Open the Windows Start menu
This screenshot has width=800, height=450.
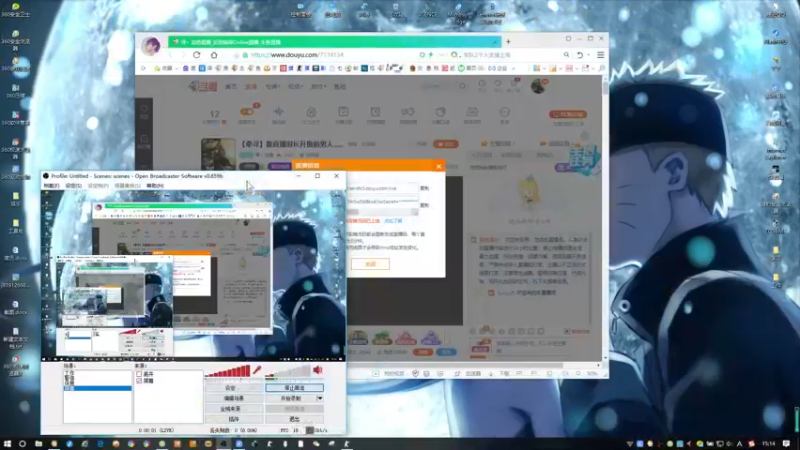pos(7,444)
